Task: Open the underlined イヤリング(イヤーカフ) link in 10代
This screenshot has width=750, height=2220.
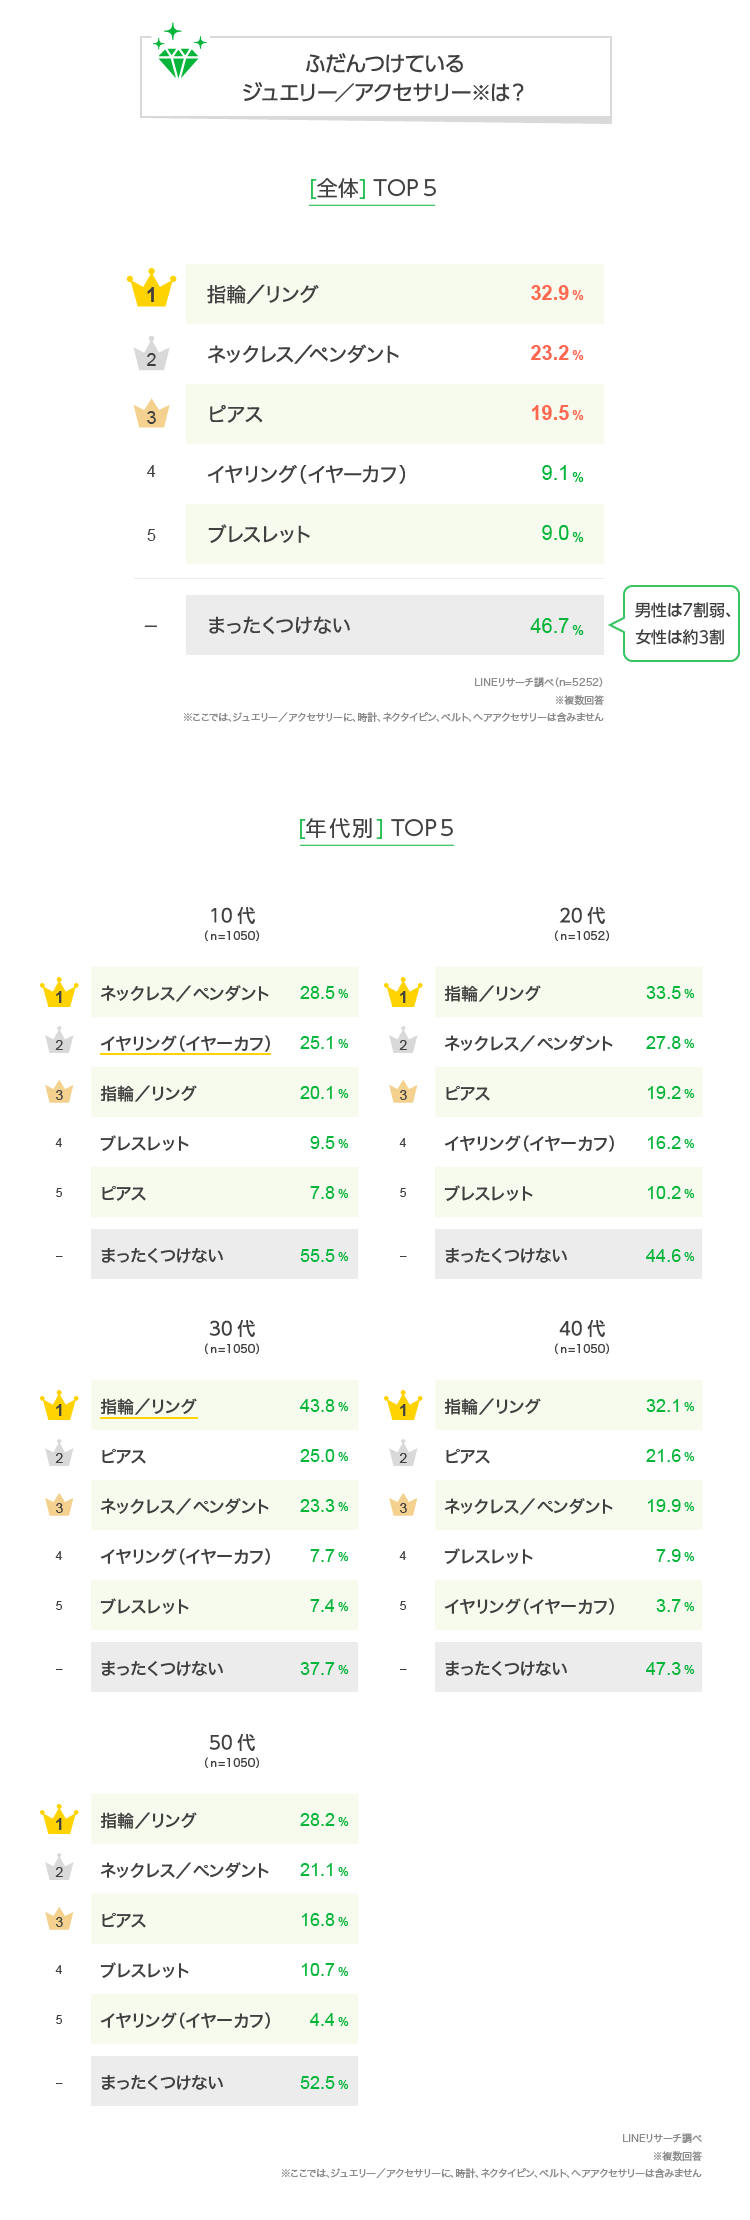Action: 185,1043
